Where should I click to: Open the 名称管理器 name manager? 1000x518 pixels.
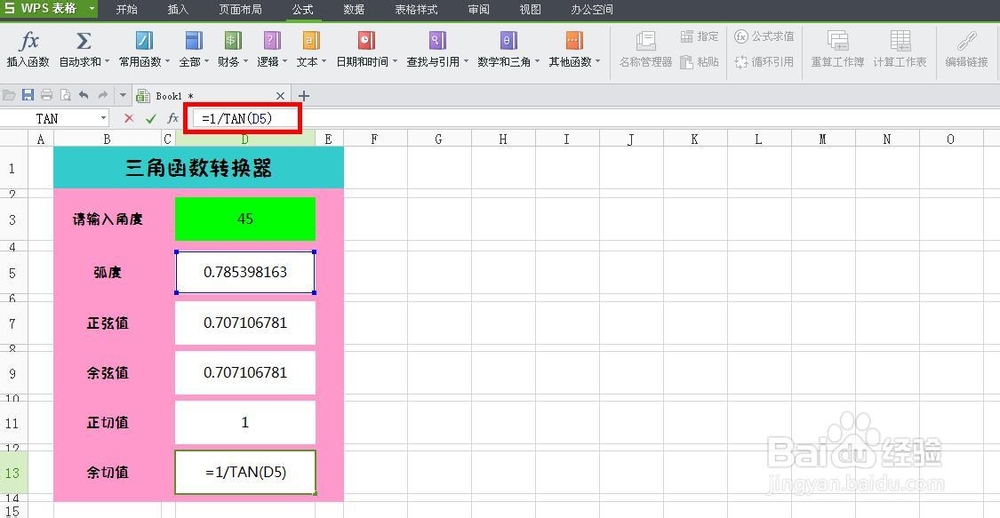[645, 49]
